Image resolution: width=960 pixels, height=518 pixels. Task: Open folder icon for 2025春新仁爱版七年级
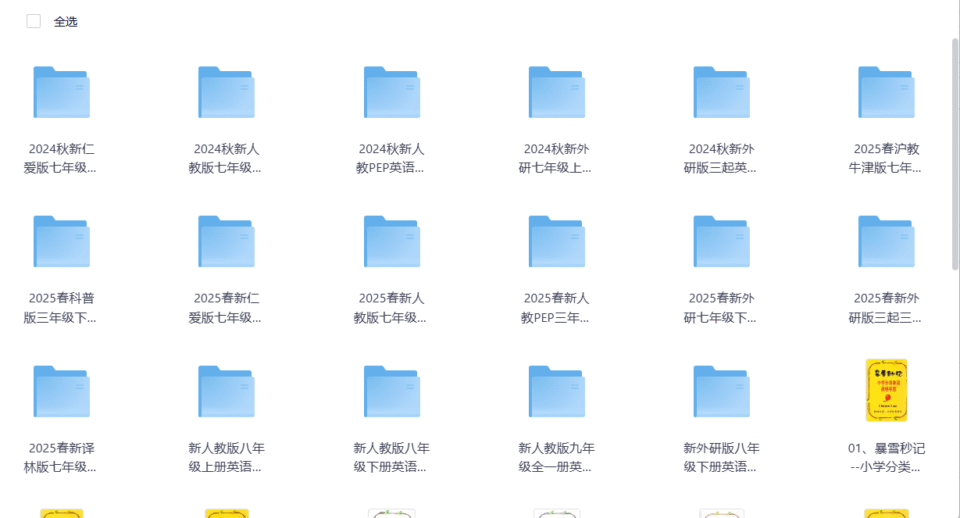coord(226,241)
